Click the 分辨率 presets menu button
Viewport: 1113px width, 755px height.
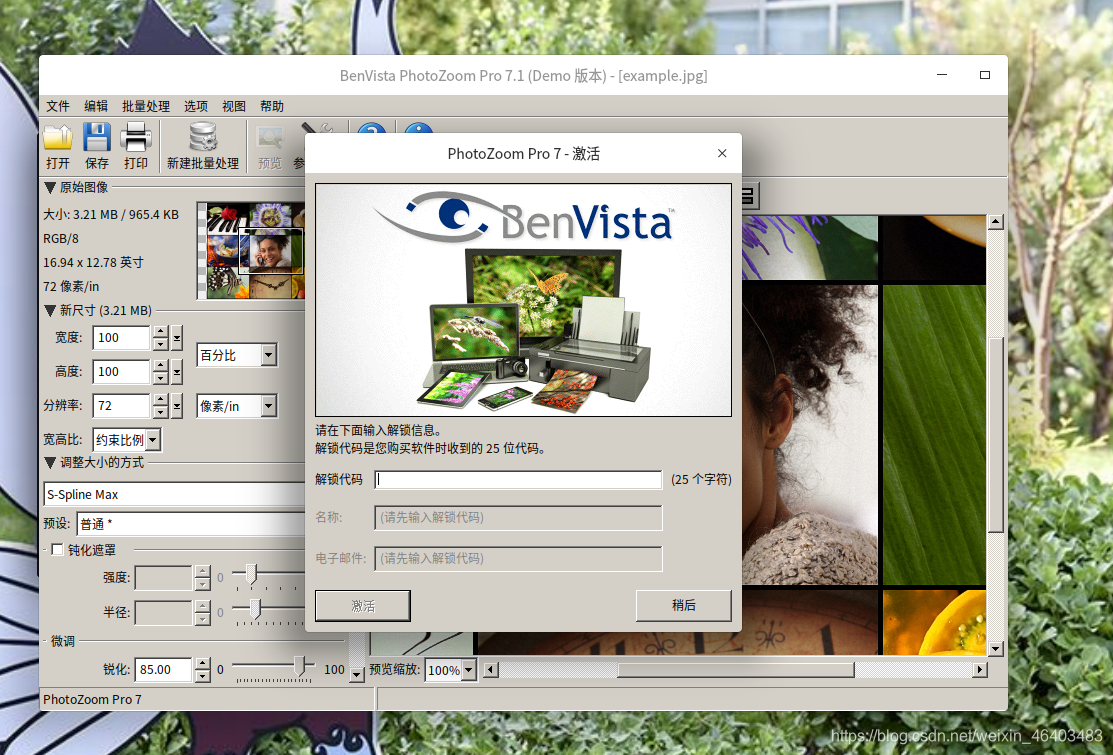177,406
